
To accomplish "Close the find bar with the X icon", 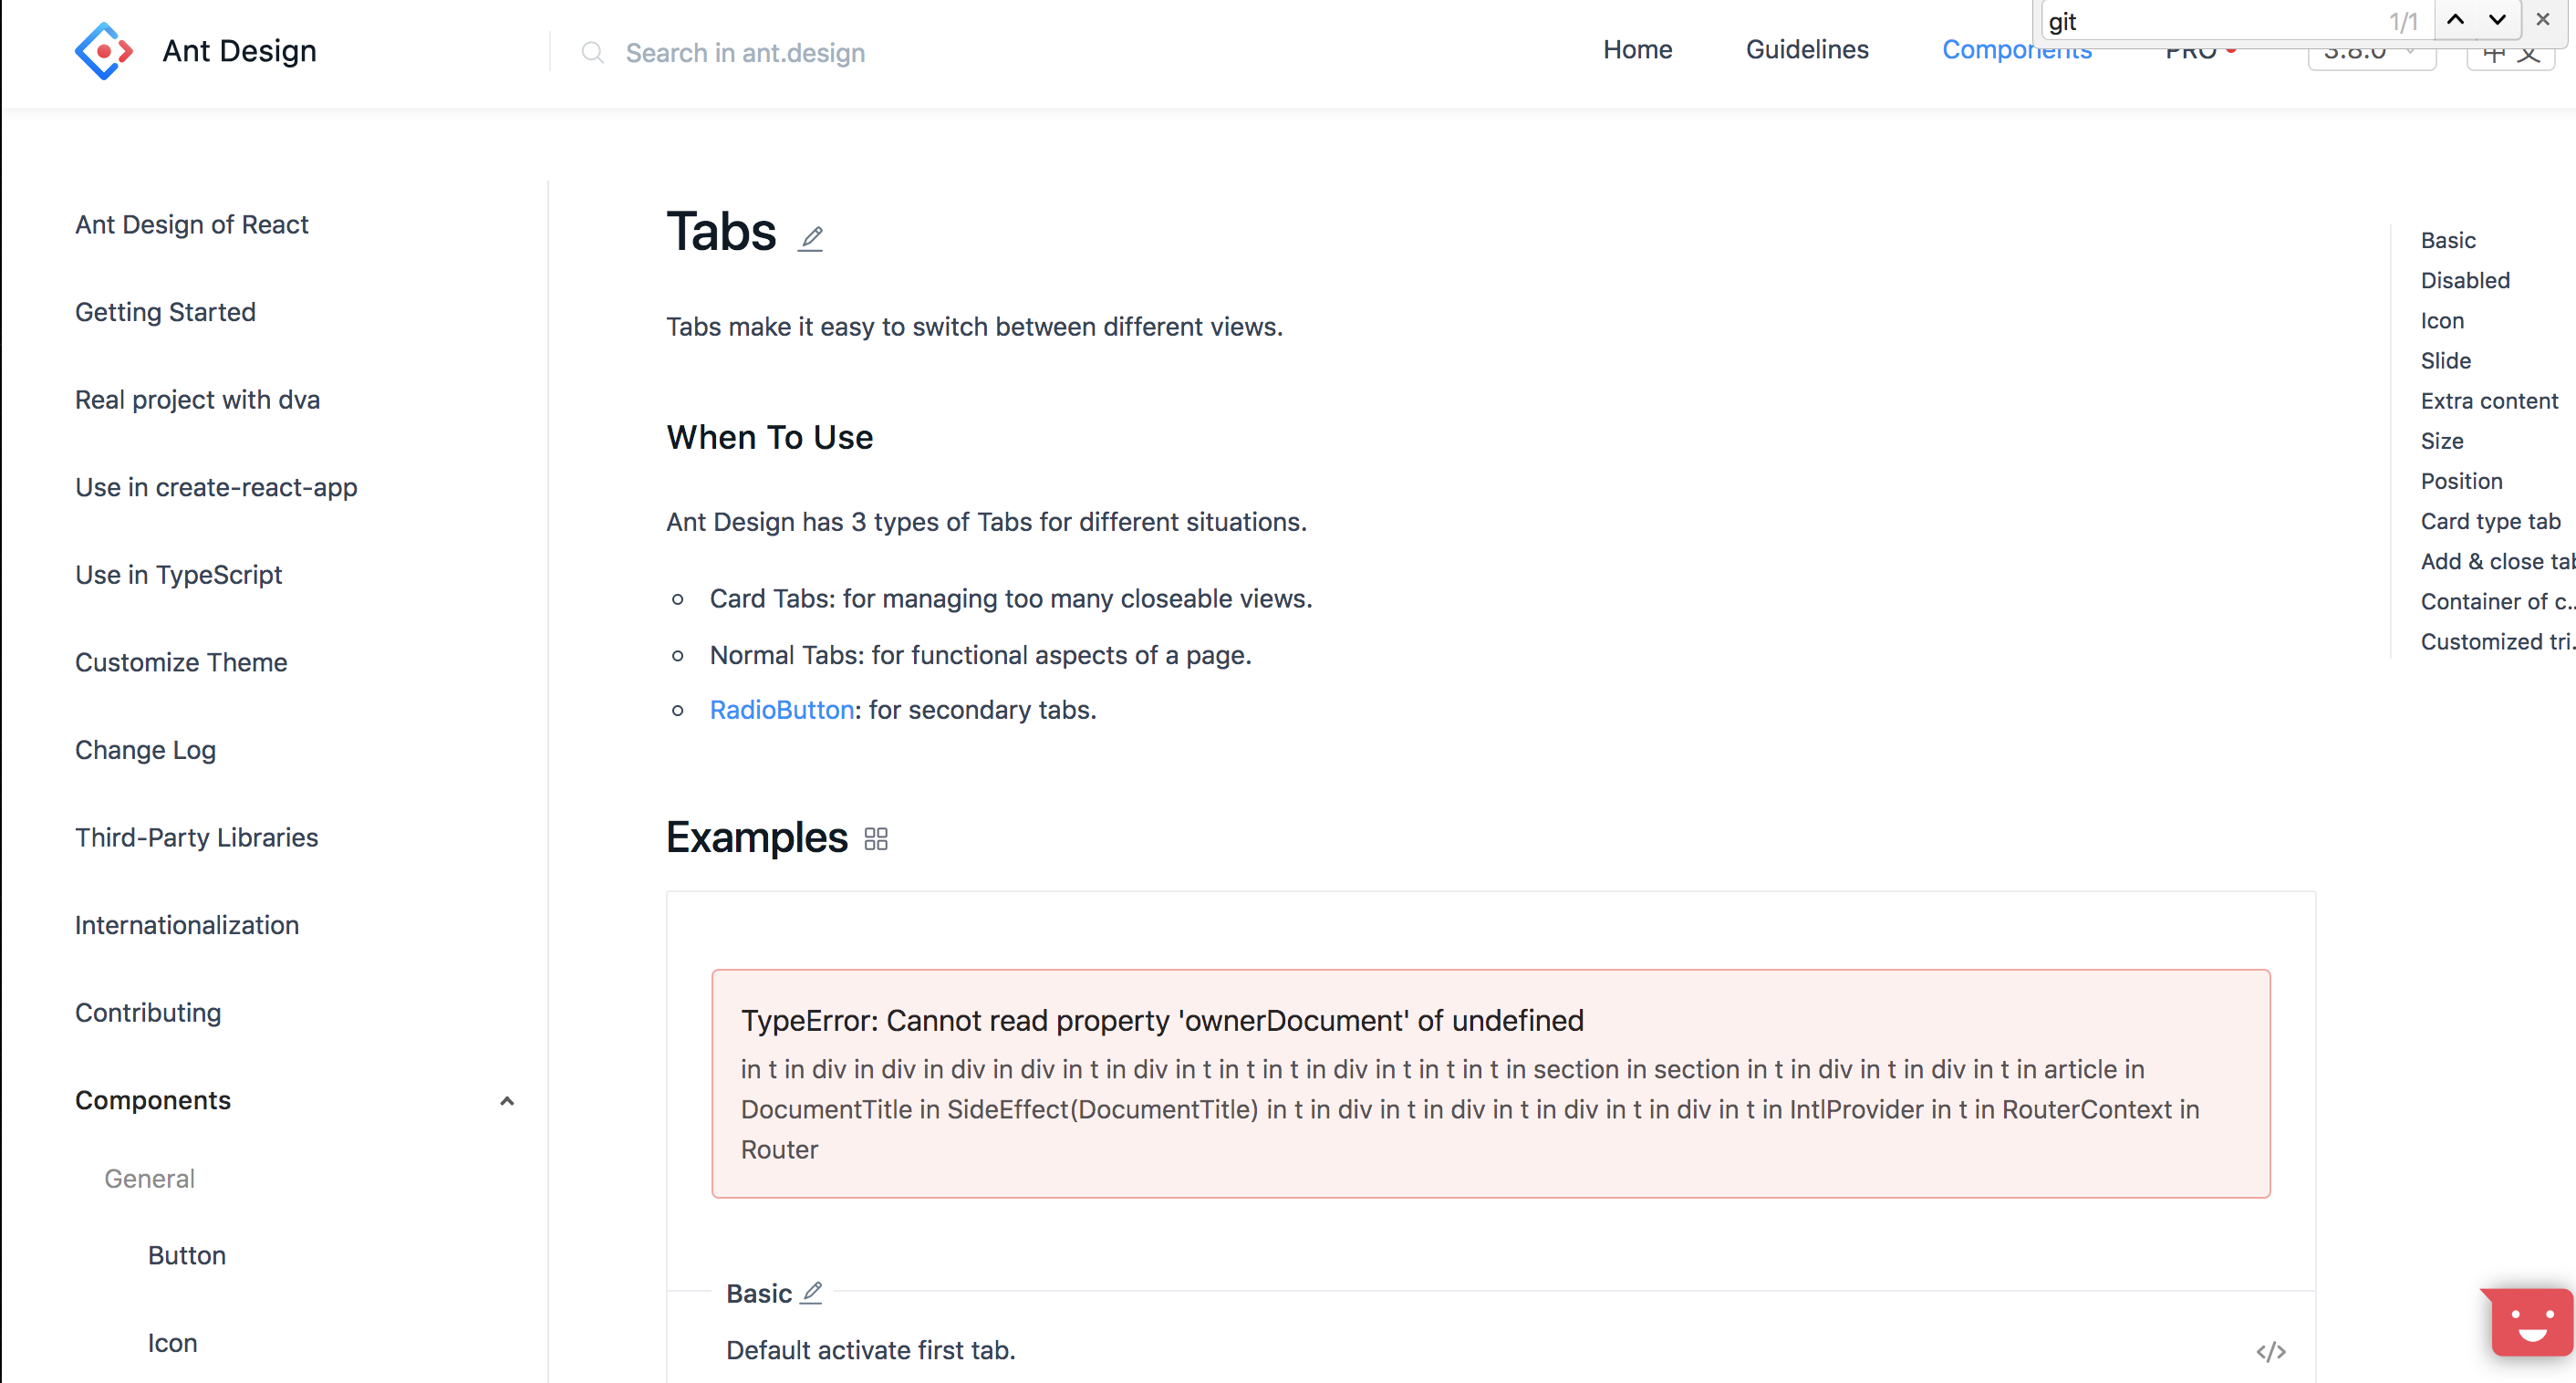I will coord(2542,19).
